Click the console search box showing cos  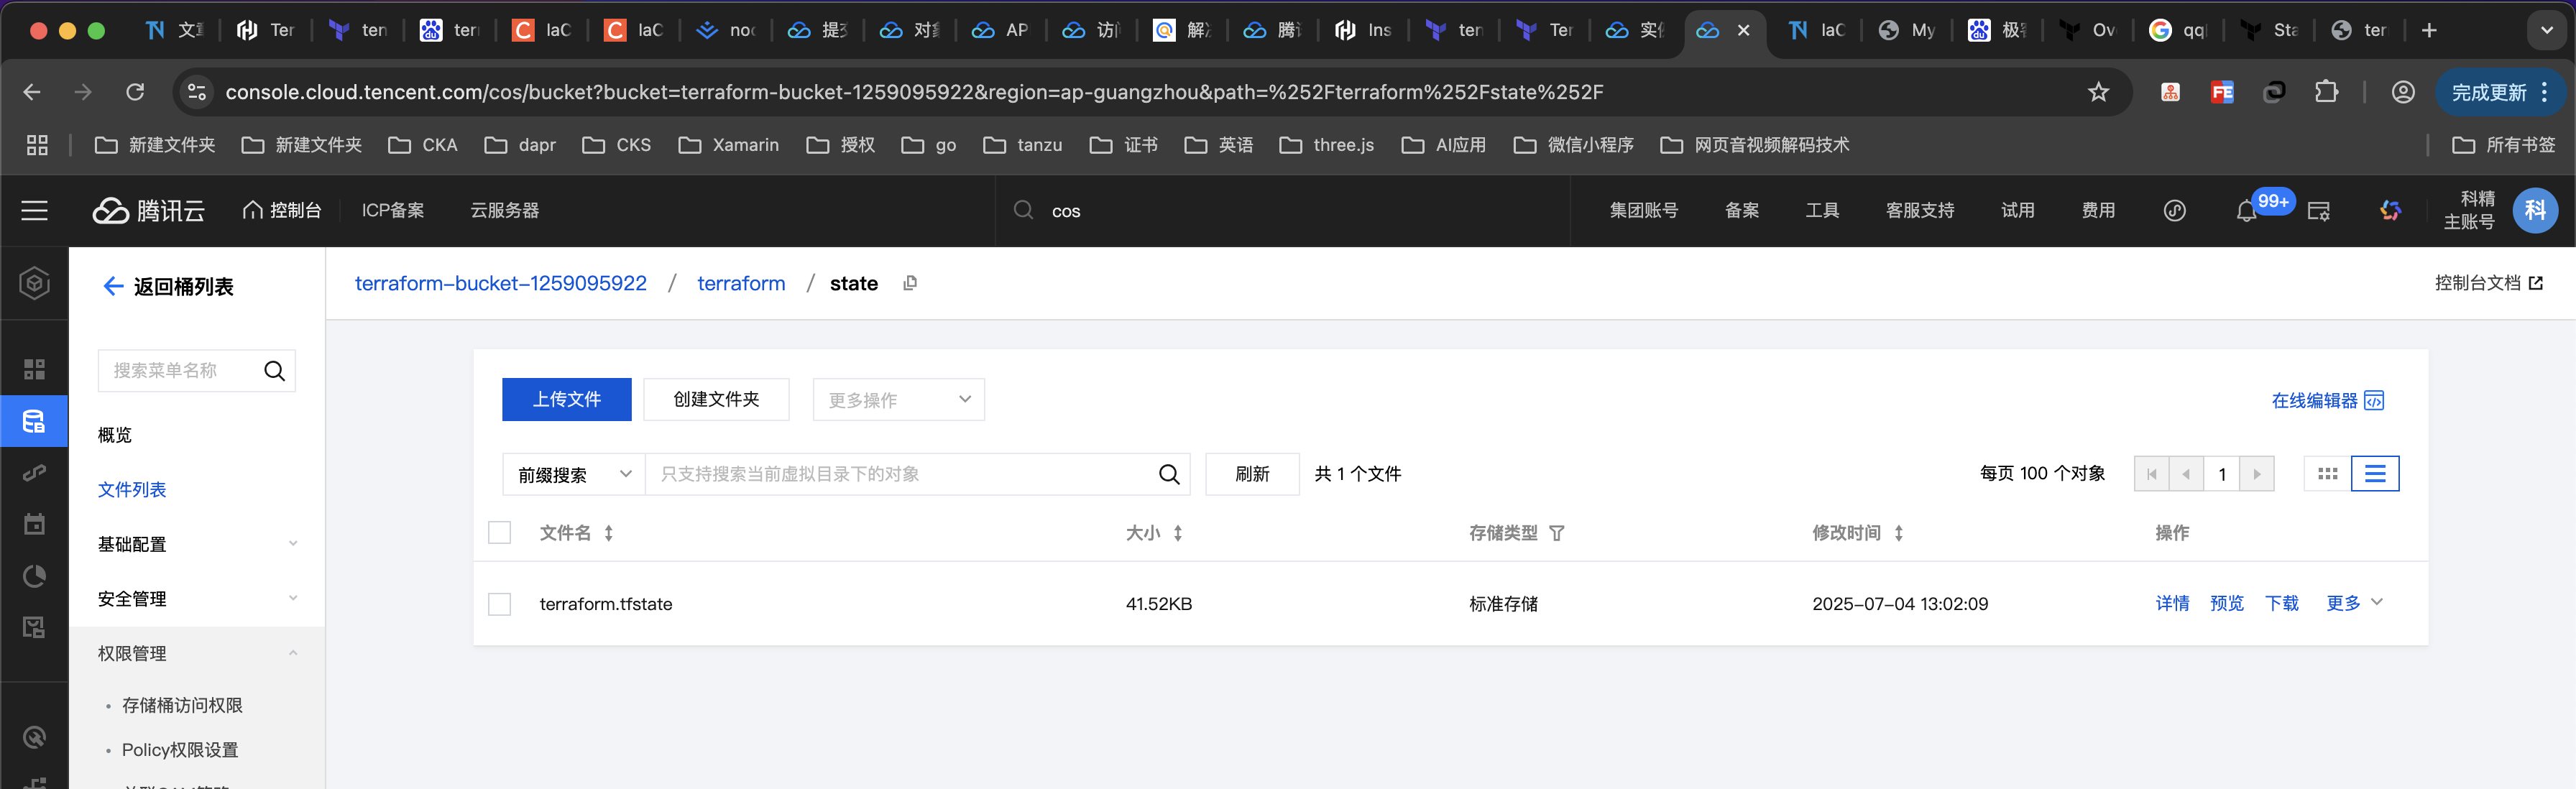1282,211
